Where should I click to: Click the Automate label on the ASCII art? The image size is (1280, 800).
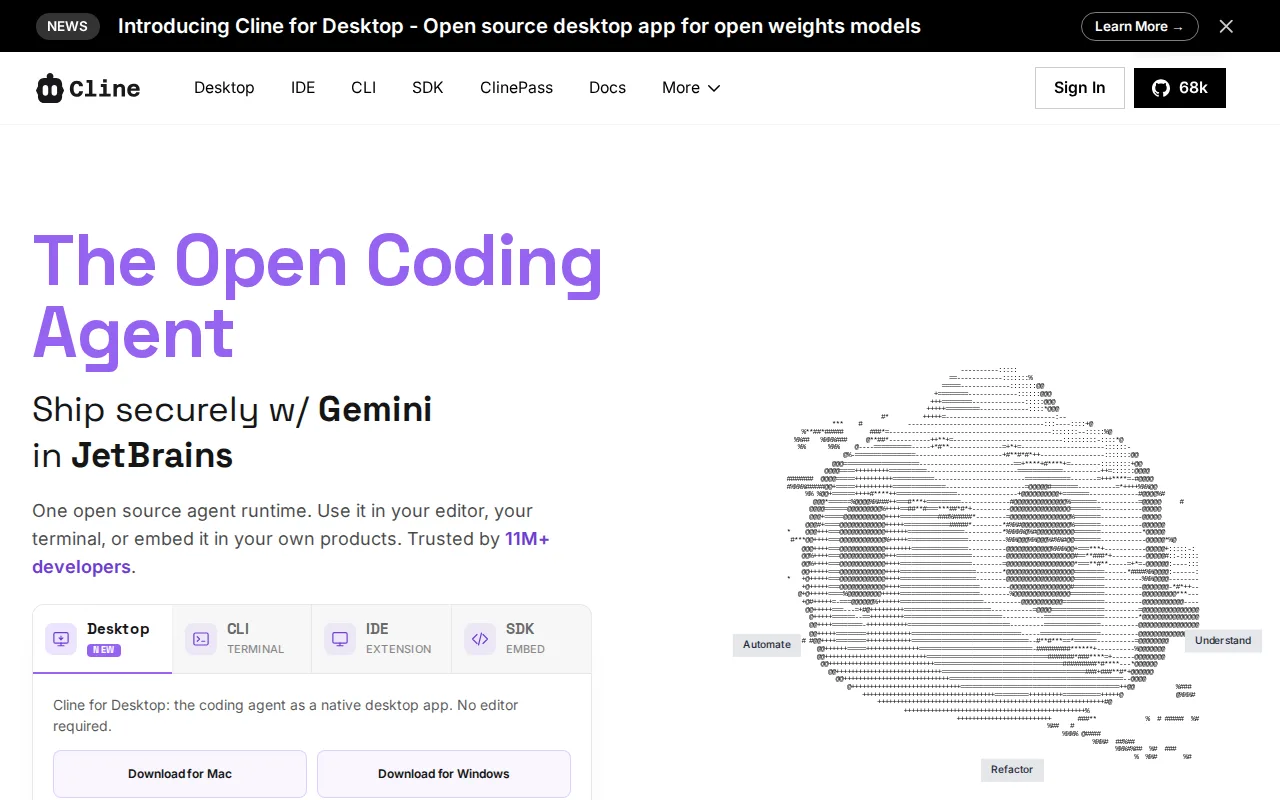767,645
